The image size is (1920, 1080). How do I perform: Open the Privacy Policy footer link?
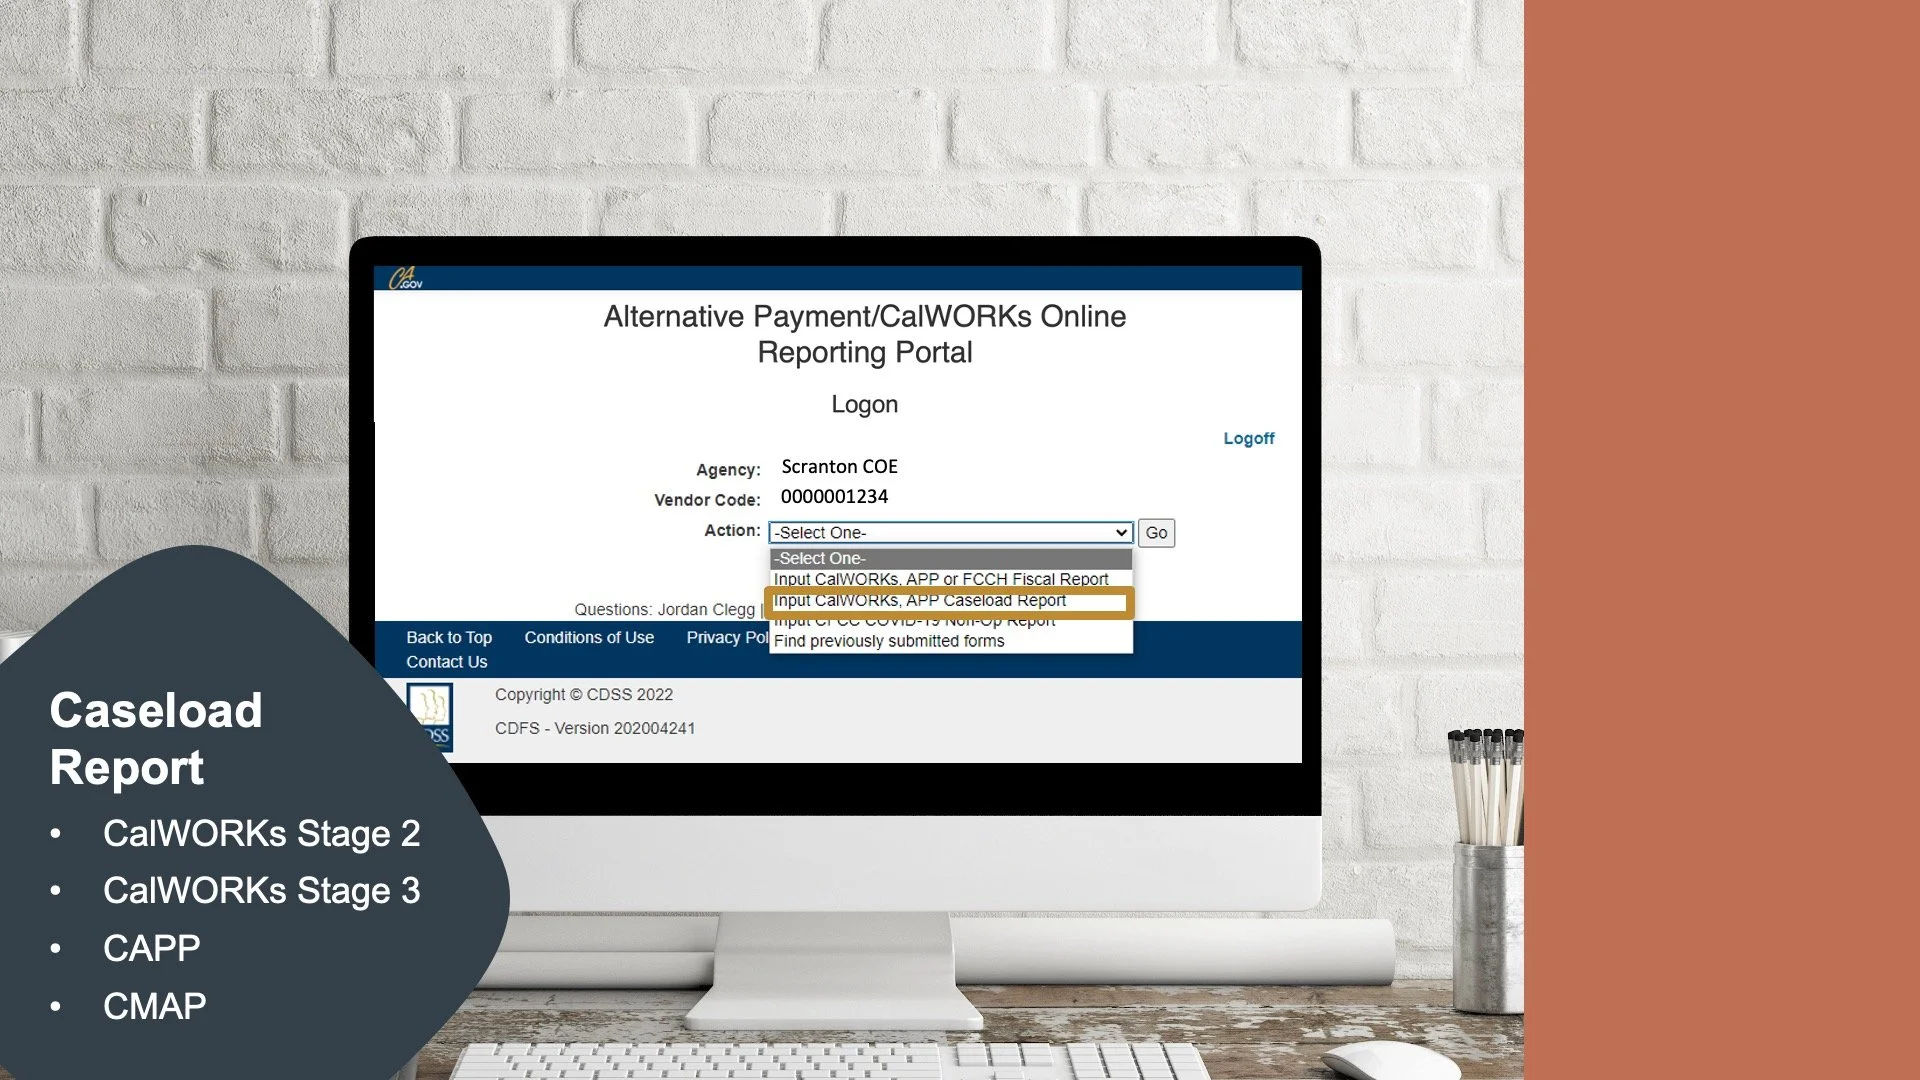point(726,637)
